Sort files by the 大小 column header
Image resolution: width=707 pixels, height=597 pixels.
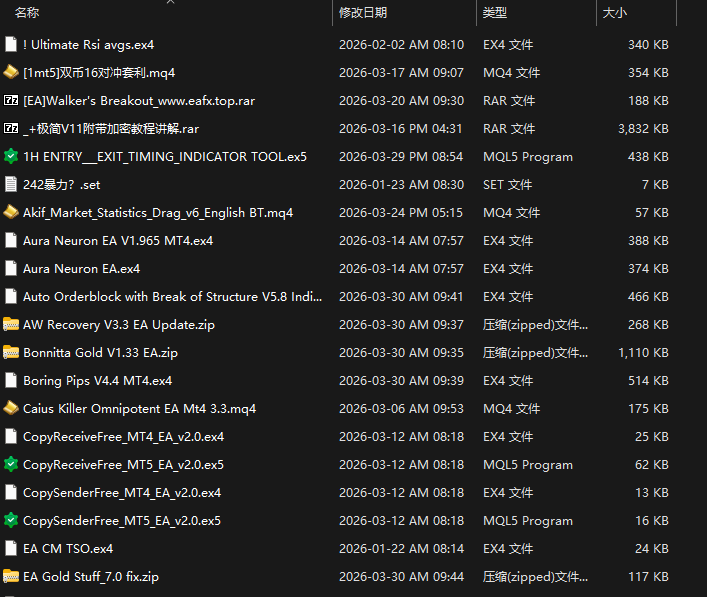[x=615, y=13]
